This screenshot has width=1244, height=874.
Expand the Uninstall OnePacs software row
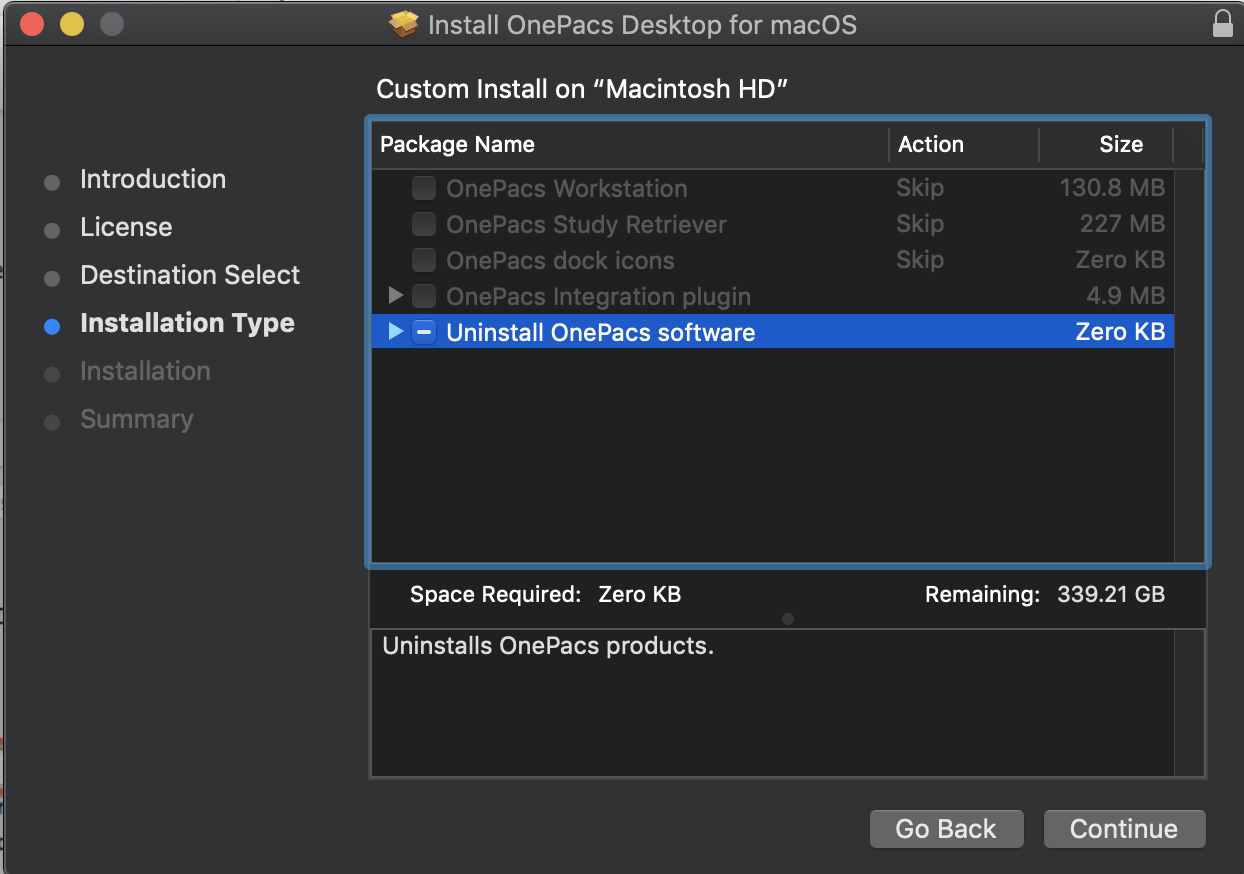395,332
